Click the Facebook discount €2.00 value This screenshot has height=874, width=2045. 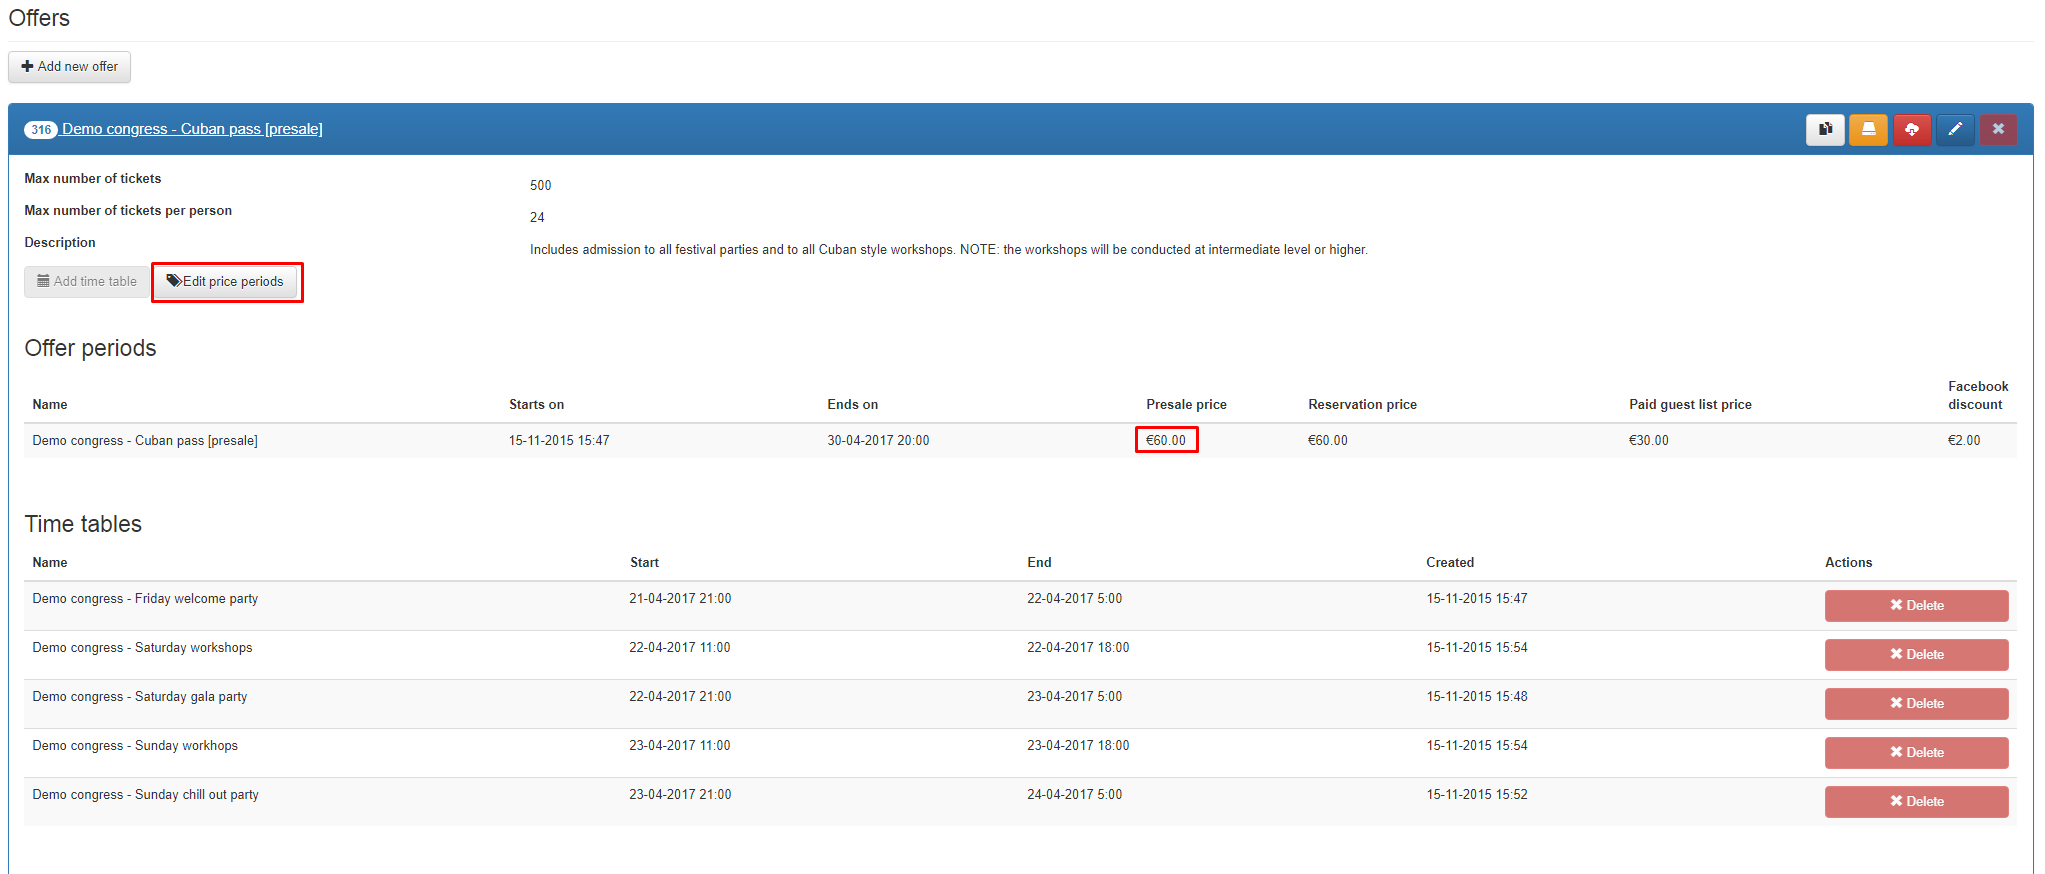[1964, 440]
